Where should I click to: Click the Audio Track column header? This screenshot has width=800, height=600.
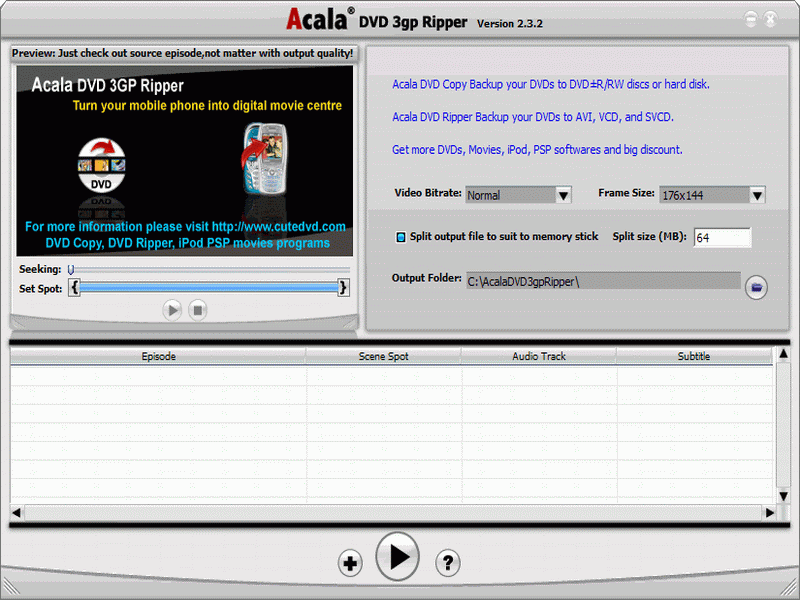coord(539,356)
